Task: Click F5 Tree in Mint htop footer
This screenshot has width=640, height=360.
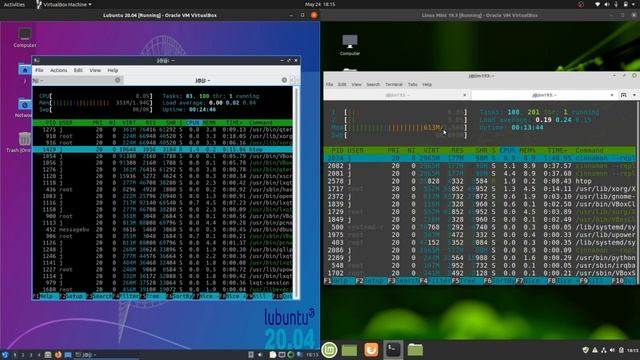Action: point(468,281)
